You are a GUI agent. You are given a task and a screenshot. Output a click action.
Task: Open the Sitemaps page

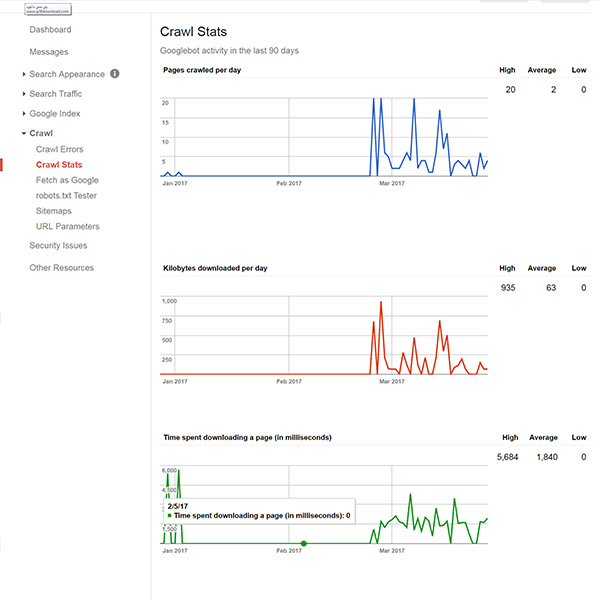(x=53, y=211)
